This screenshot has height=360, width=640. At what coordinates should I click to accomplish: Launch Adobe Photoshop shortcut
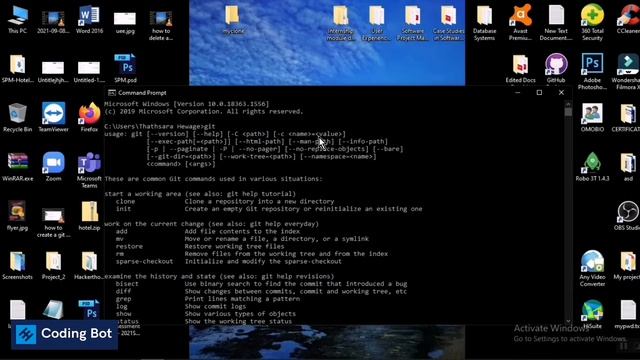[592, 72]
